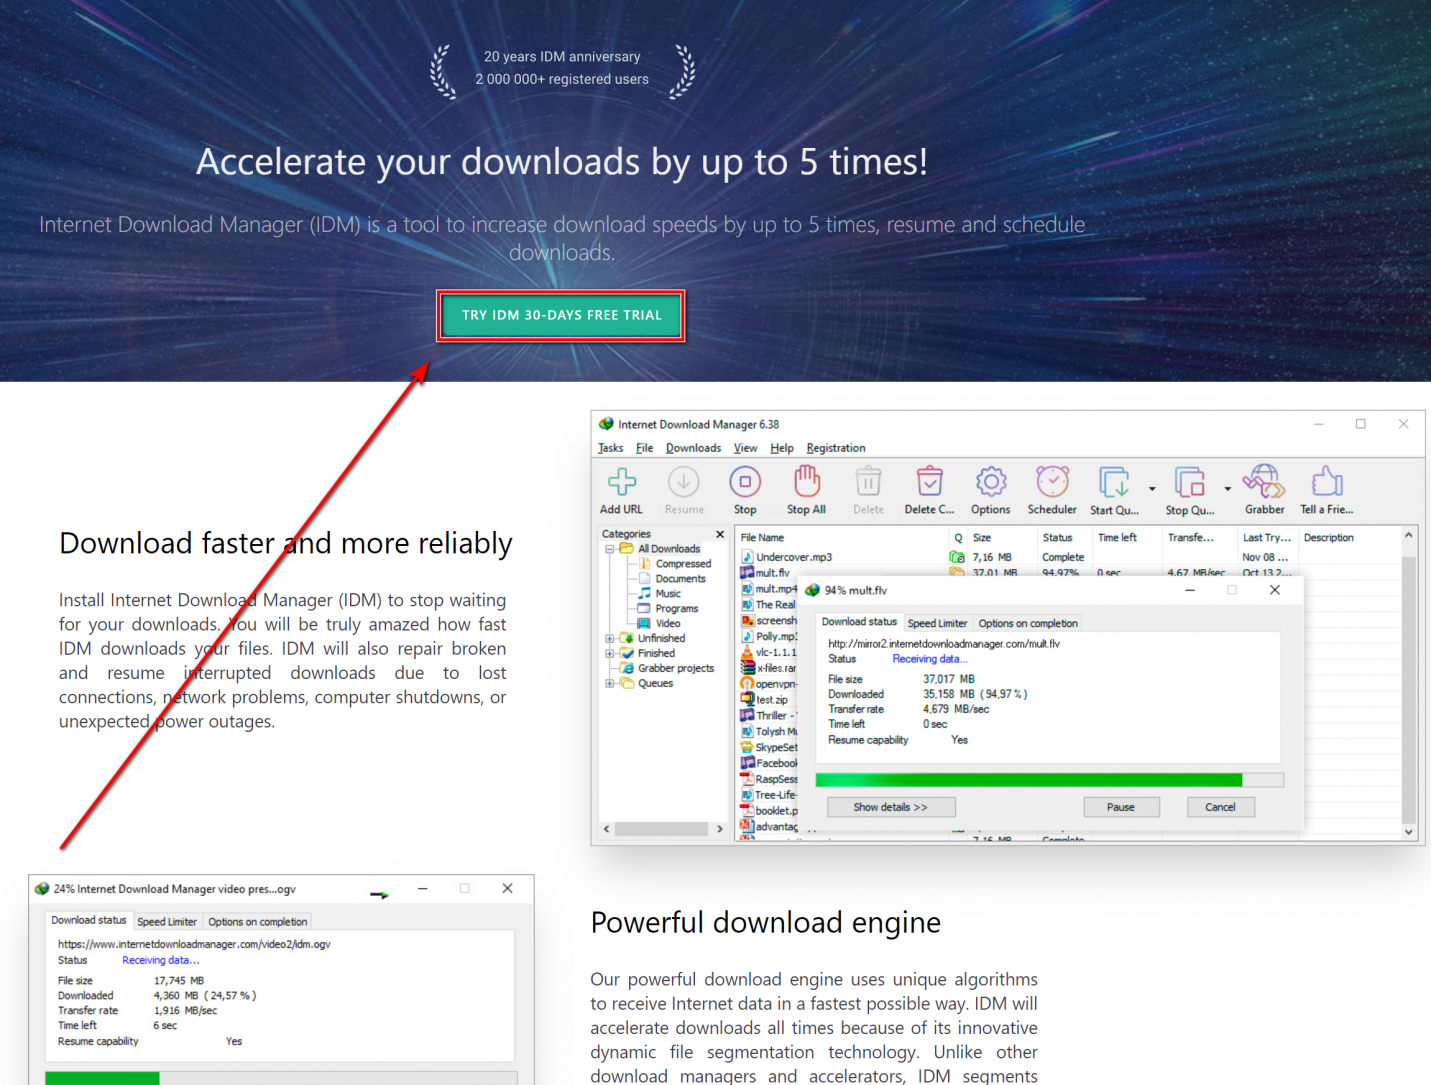Viewport: 1431px width, 1085px height.
Task: Open Speed Limiter tab in video pres dialog
Action: click(x=167, y=922)
